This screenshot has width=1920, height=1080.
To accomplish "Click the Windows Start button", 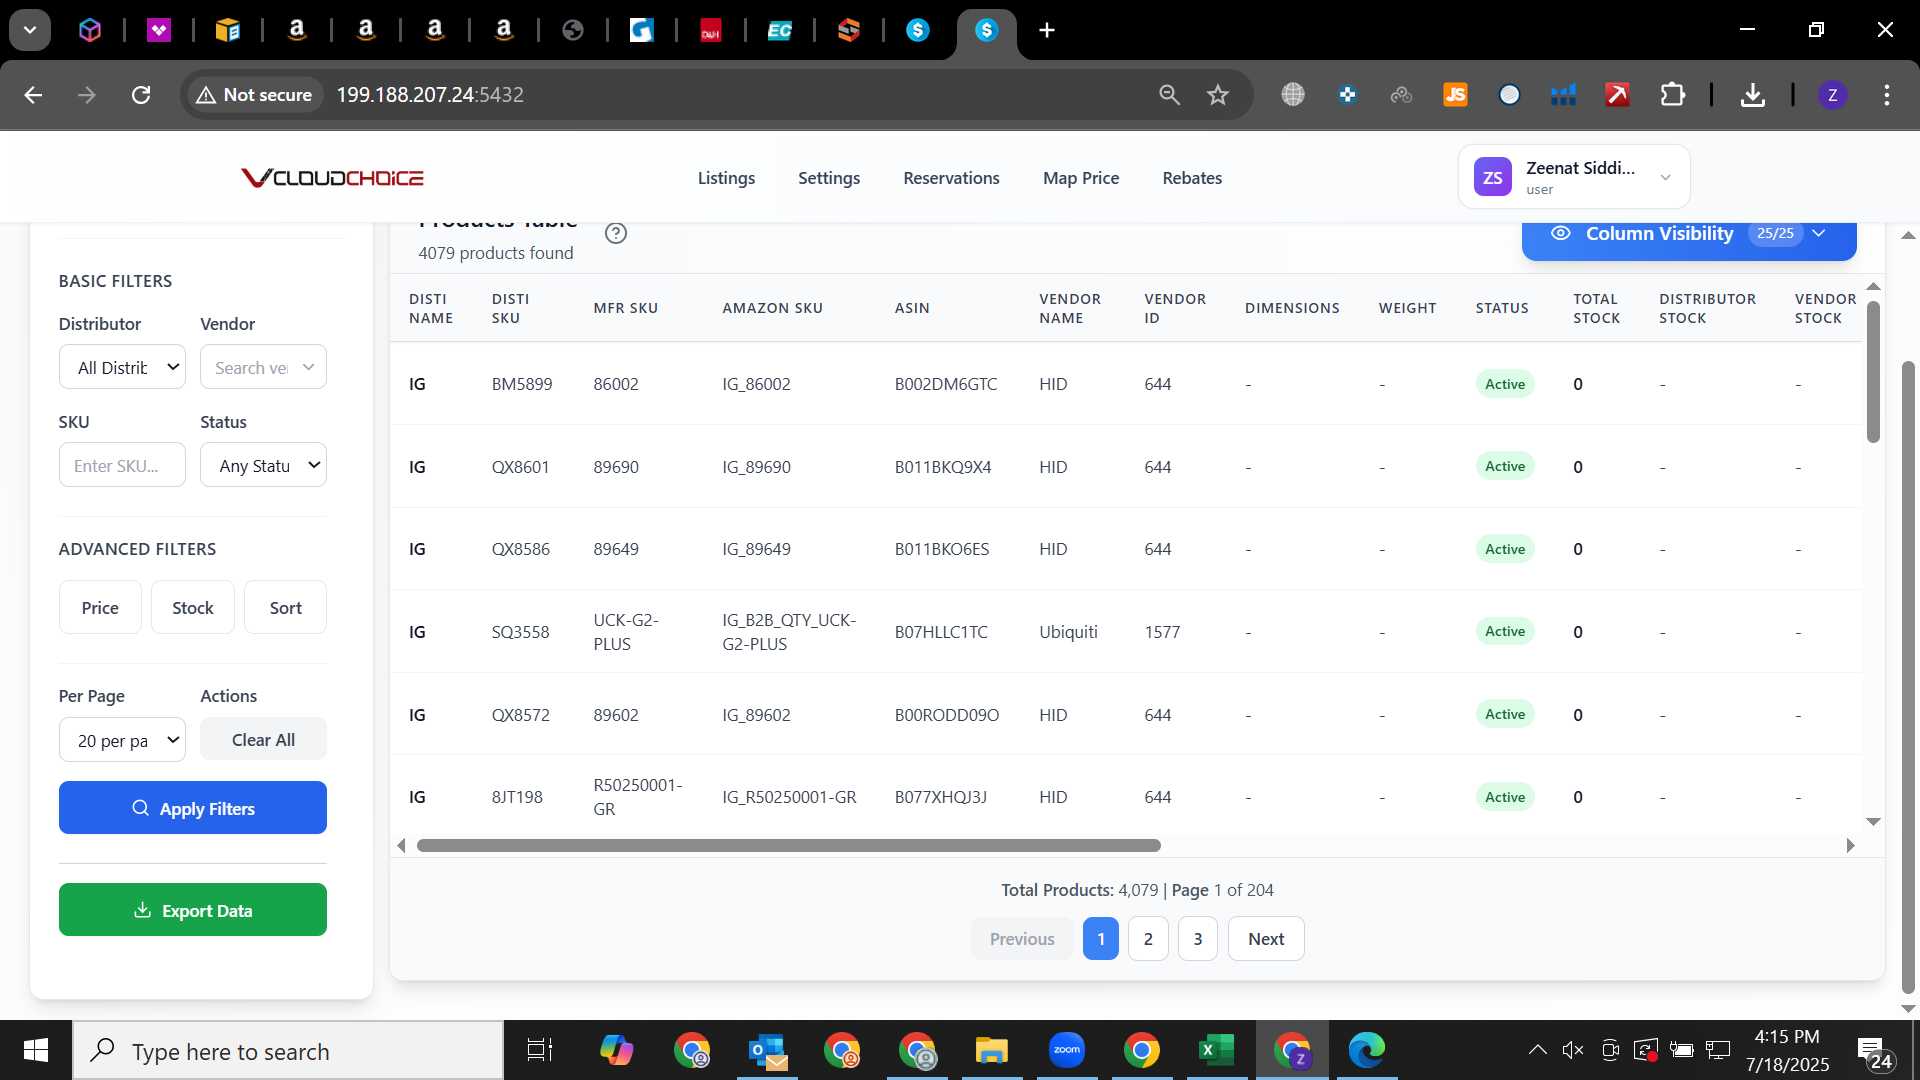I will click(36, 1050).
